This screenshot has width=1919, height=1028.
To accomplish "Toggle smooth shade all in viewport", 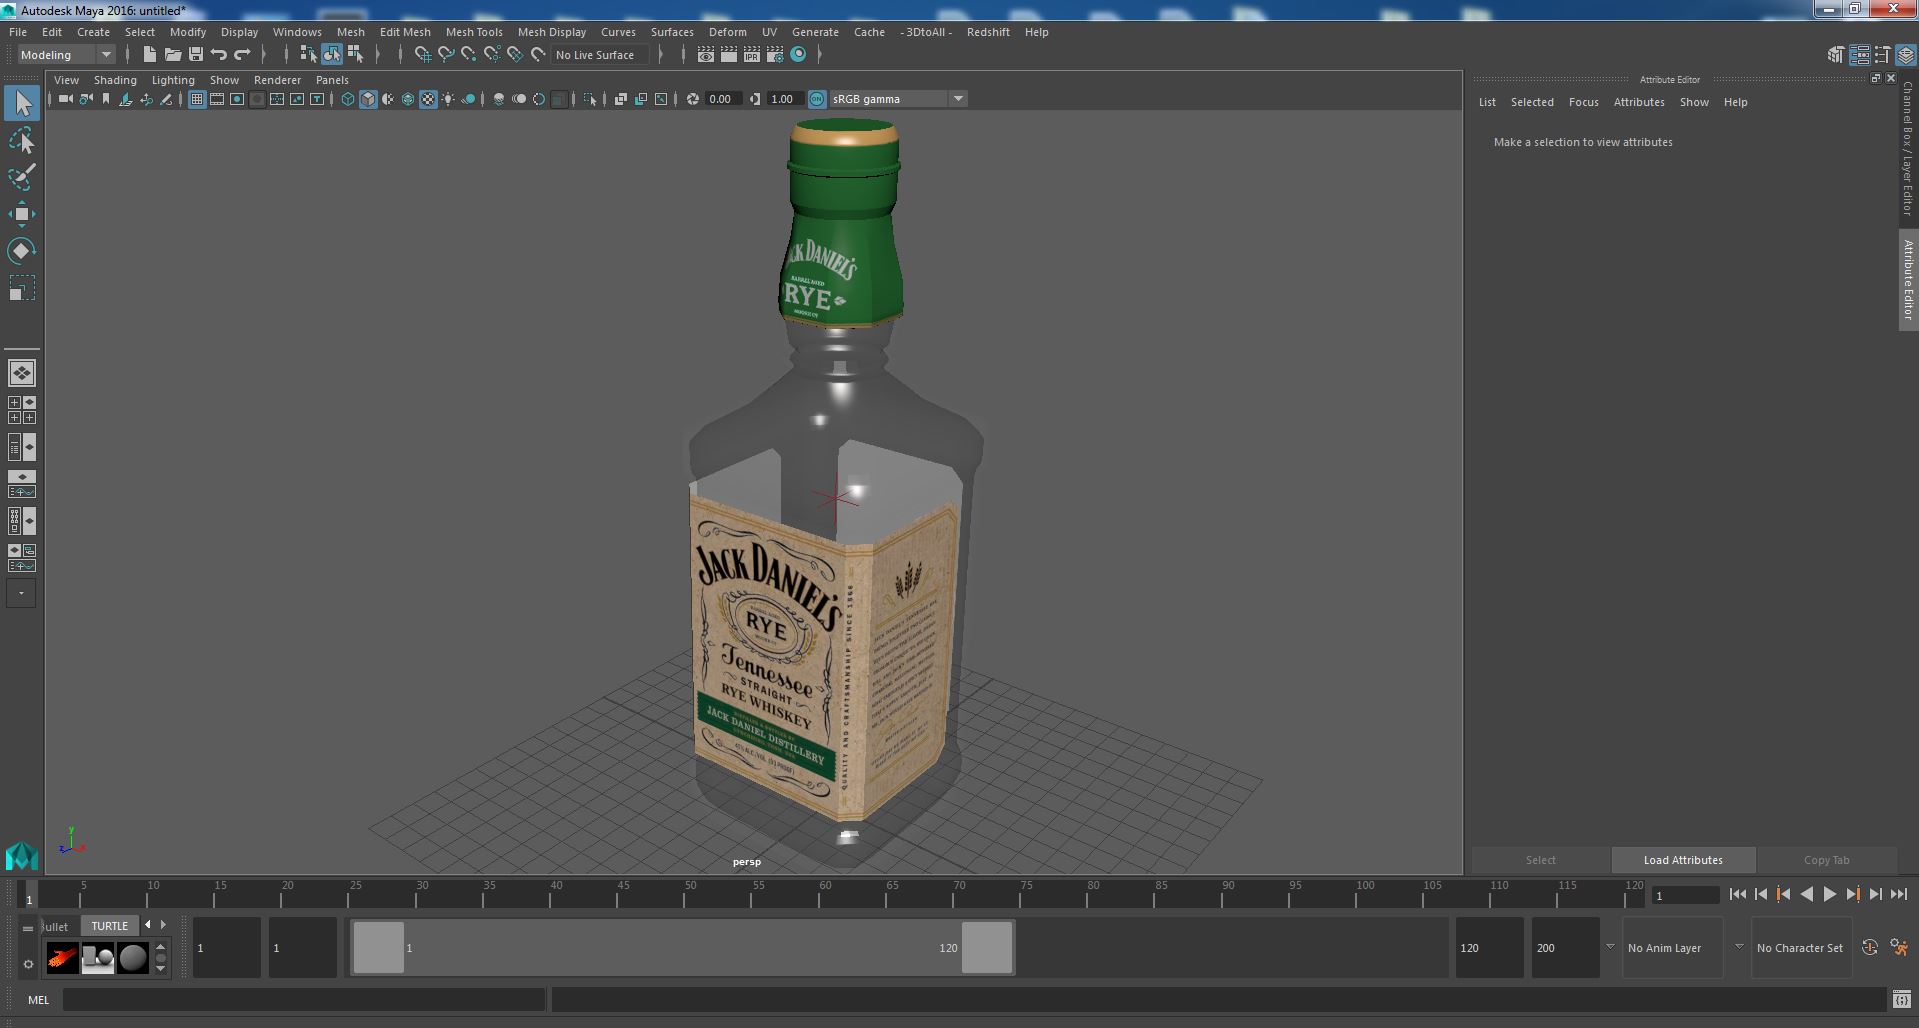I will click(368, 99).
